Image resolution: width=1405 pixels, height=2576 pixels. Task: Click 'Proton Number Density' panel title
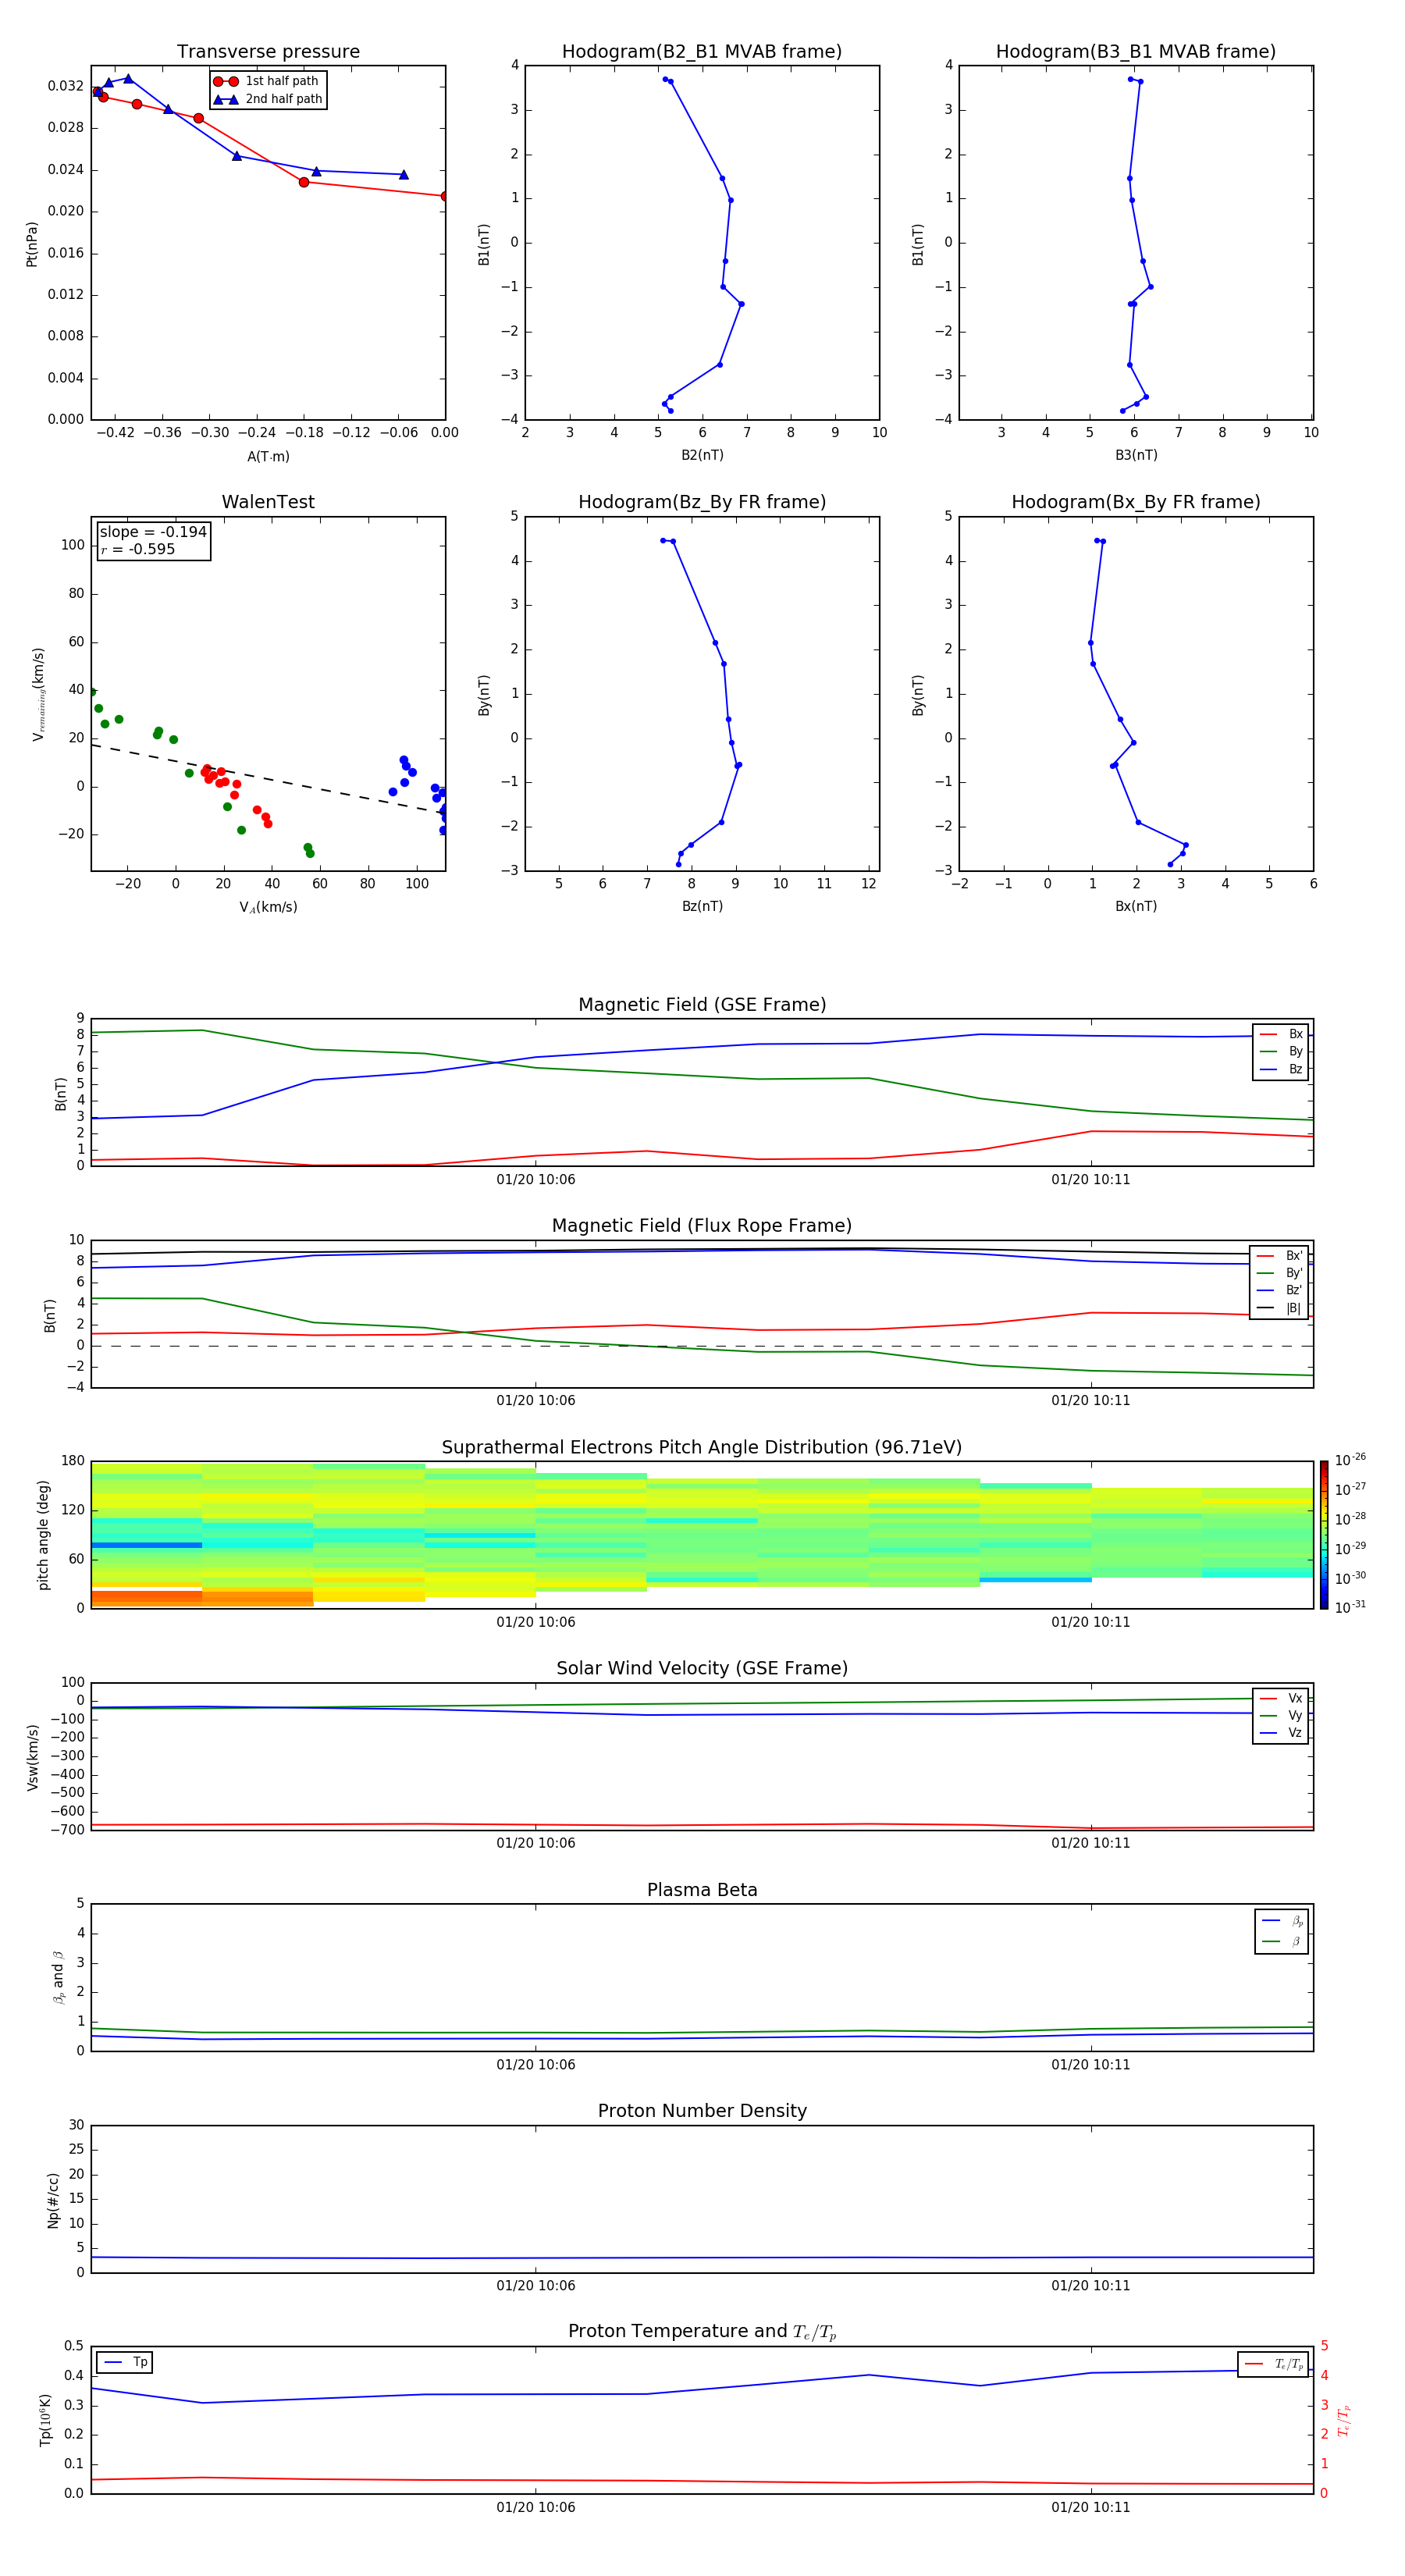pos(702,2111)
